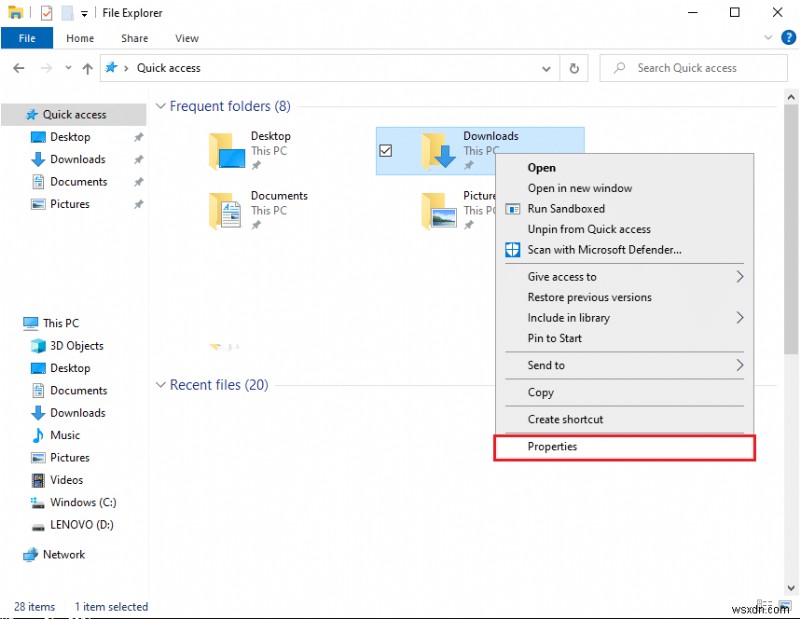Open the Customize Quick Access Toolbar dropdown

pyautogui.click(x=84, y=12)
